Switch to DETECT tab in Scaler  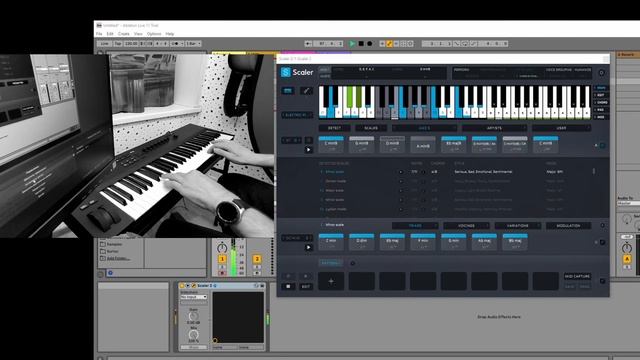click(334, 128)
